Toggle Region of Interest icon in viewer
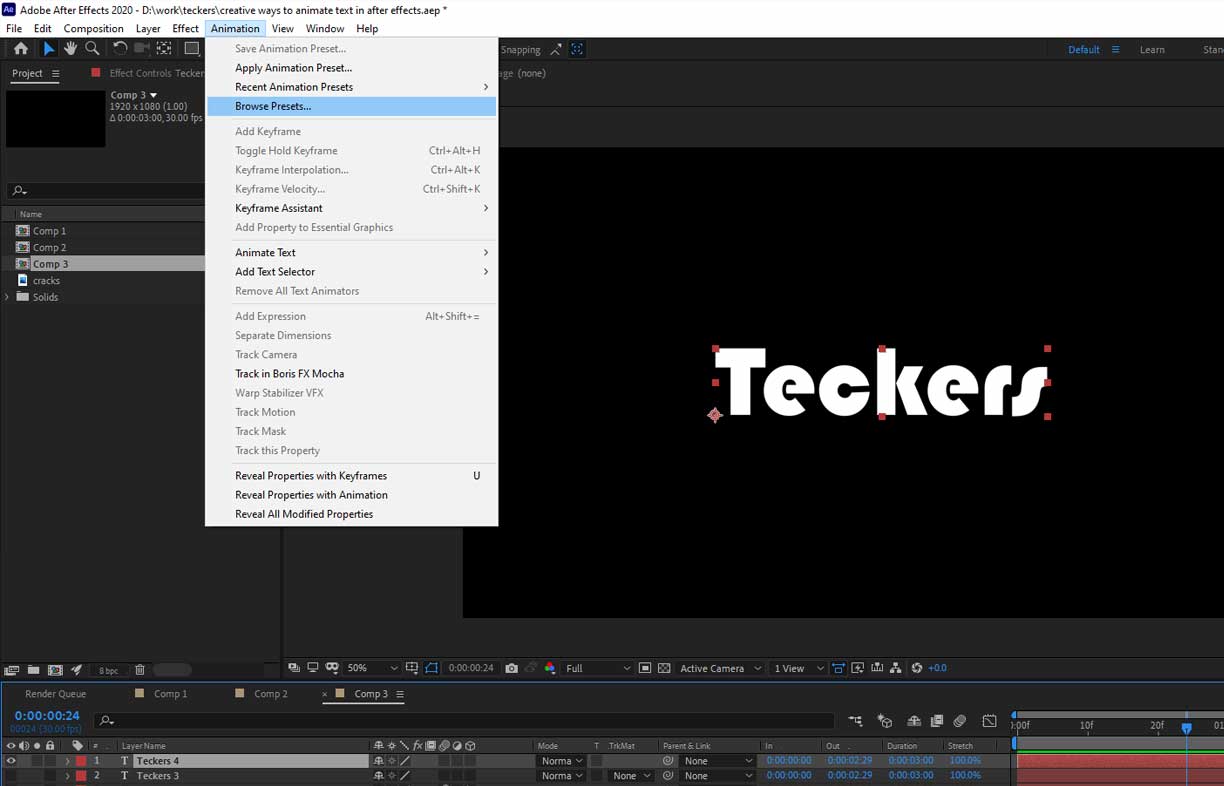This screenshot has height=786, width=1224. [x=644, y=668]
